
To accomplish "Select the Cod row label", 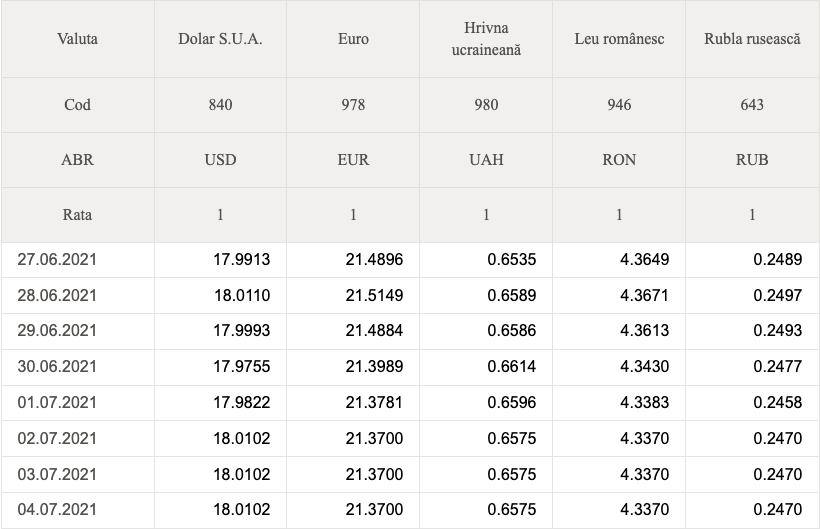I will [77, 105].
